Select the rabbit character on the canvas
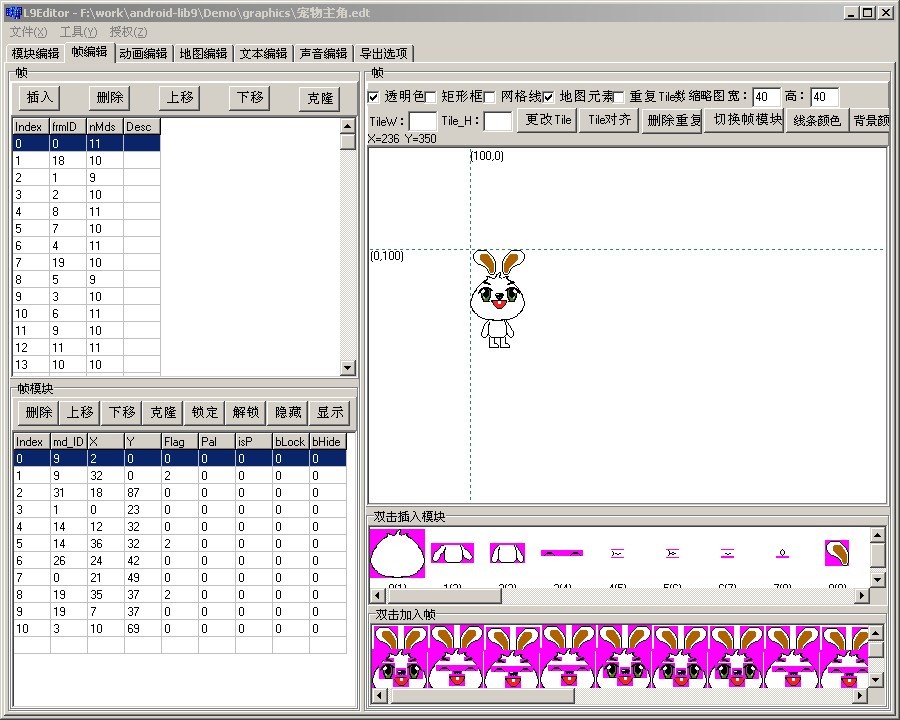This screenshot has width=900, height=720. 498,299
